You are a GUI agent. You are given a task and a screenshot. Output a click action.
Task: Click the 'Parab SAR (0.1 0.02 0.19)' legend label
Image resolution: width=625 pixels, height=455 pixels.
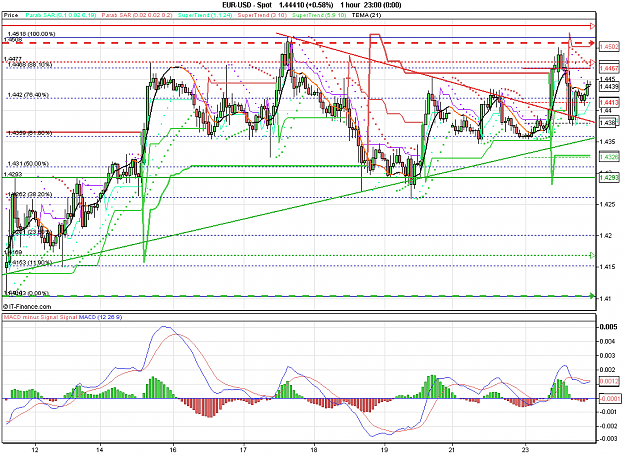point(61,15)
